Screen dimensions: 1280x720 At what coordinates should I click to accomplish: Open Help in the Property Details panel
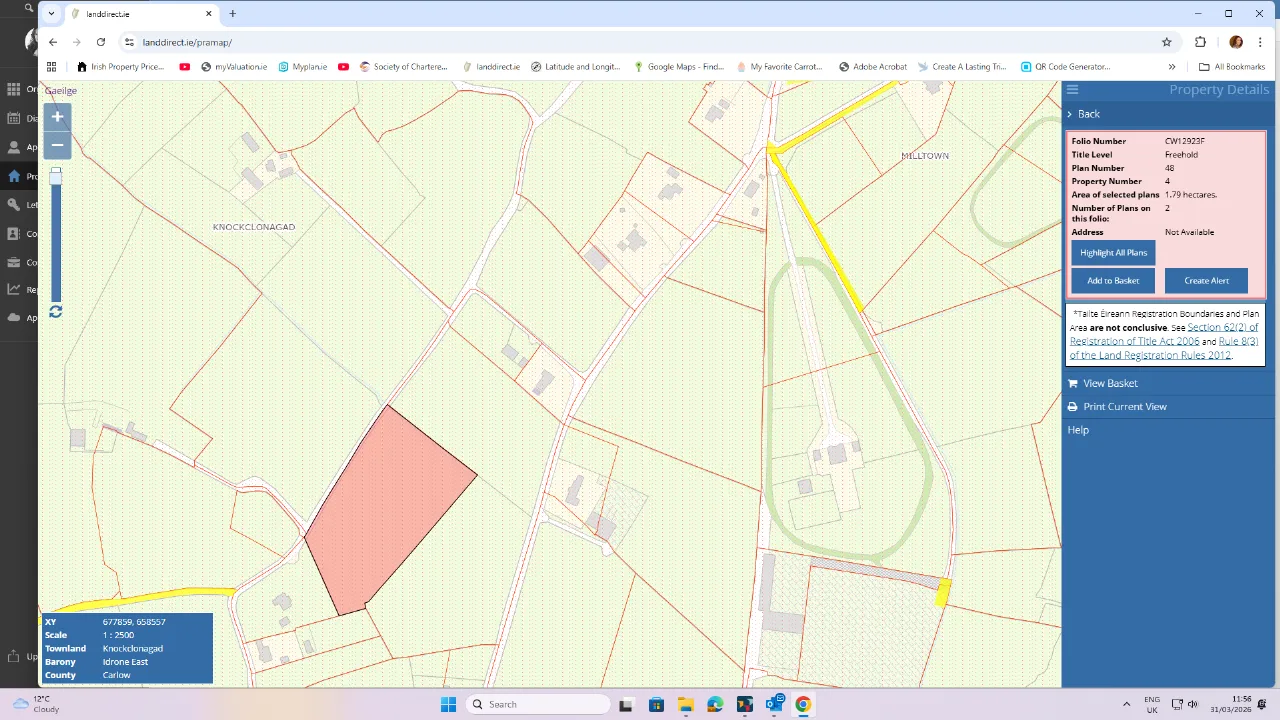click(1078, 429)
